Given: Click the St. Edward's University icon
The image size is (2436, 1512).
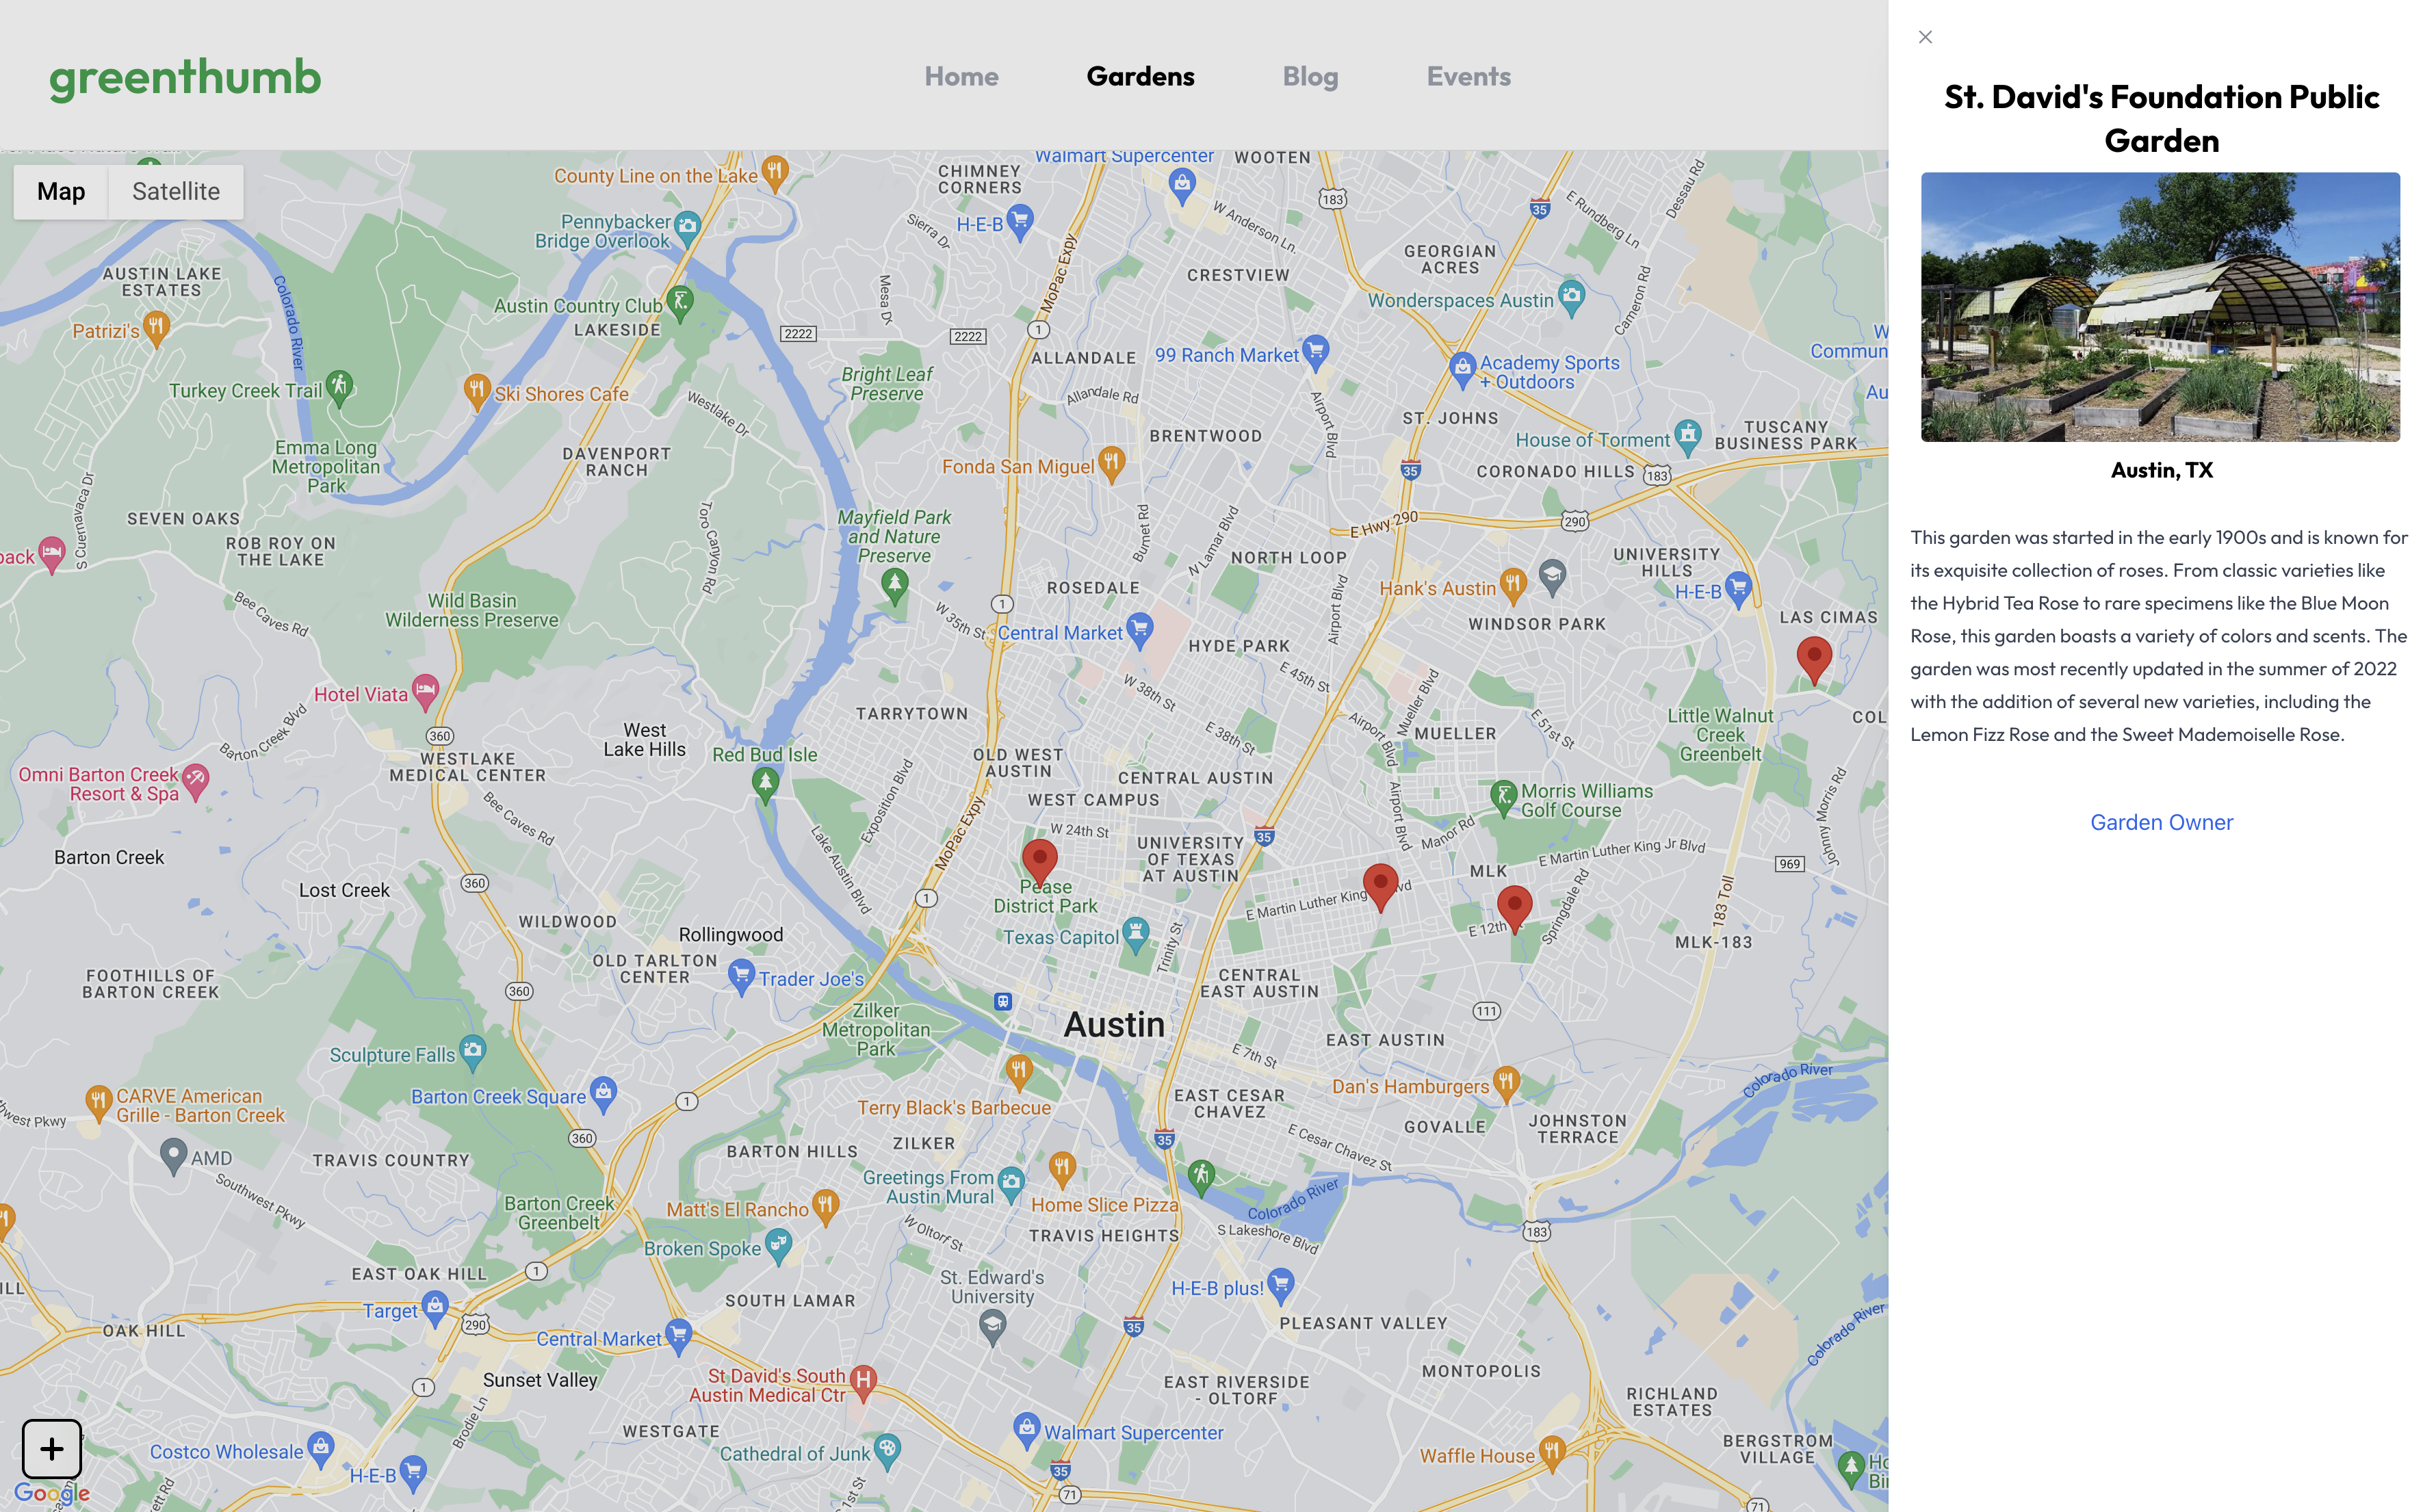Looking at the screenshot, I should click(x=992, y=1329).
